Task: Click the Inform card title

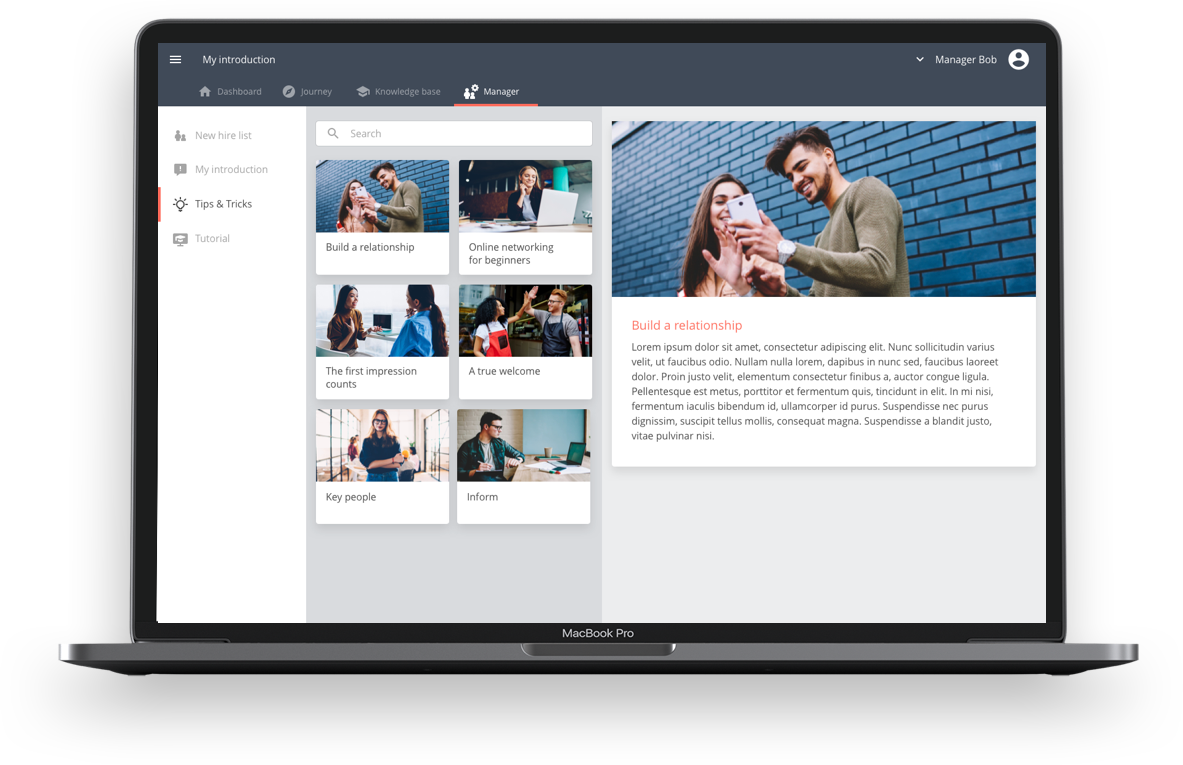Action: pyautogui.click(x=482, y=497)
